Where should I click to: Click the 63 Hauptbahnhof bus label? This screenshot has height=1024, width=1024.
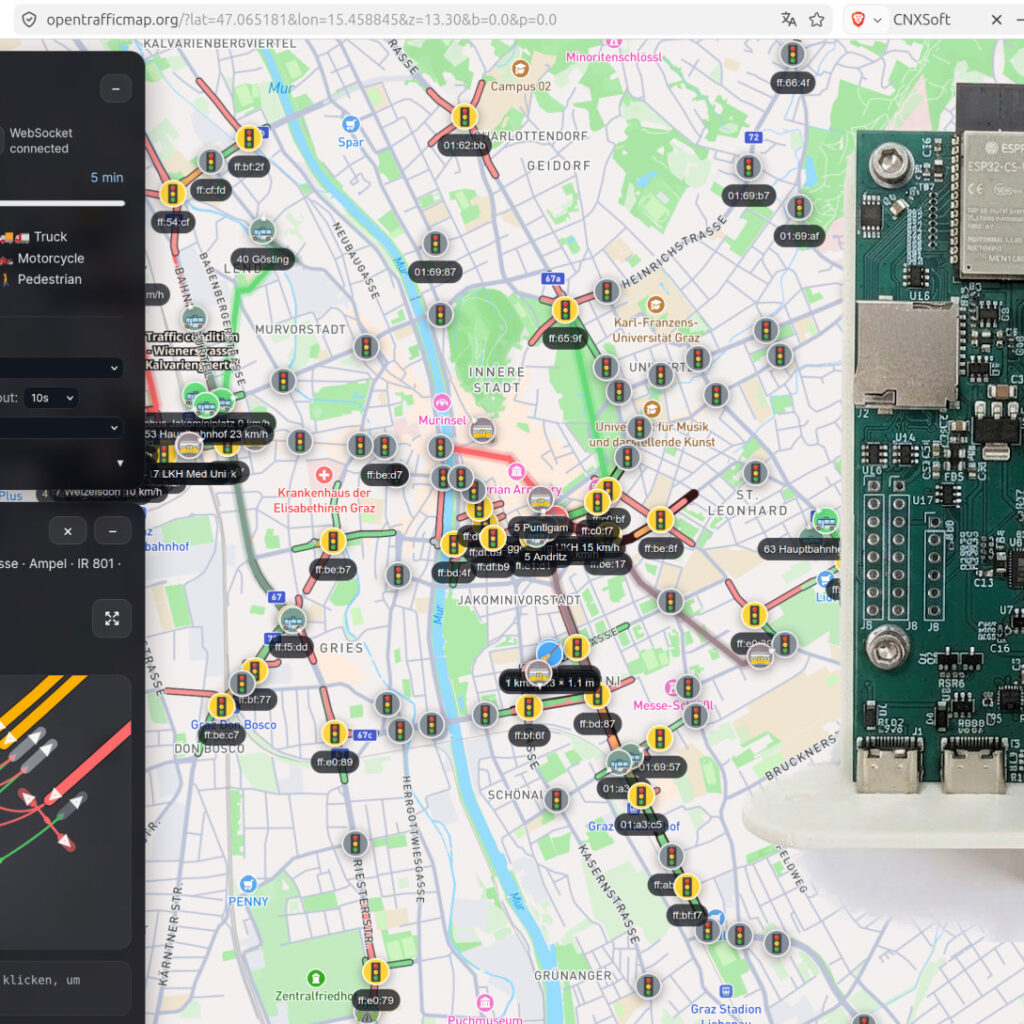point(801,549)
